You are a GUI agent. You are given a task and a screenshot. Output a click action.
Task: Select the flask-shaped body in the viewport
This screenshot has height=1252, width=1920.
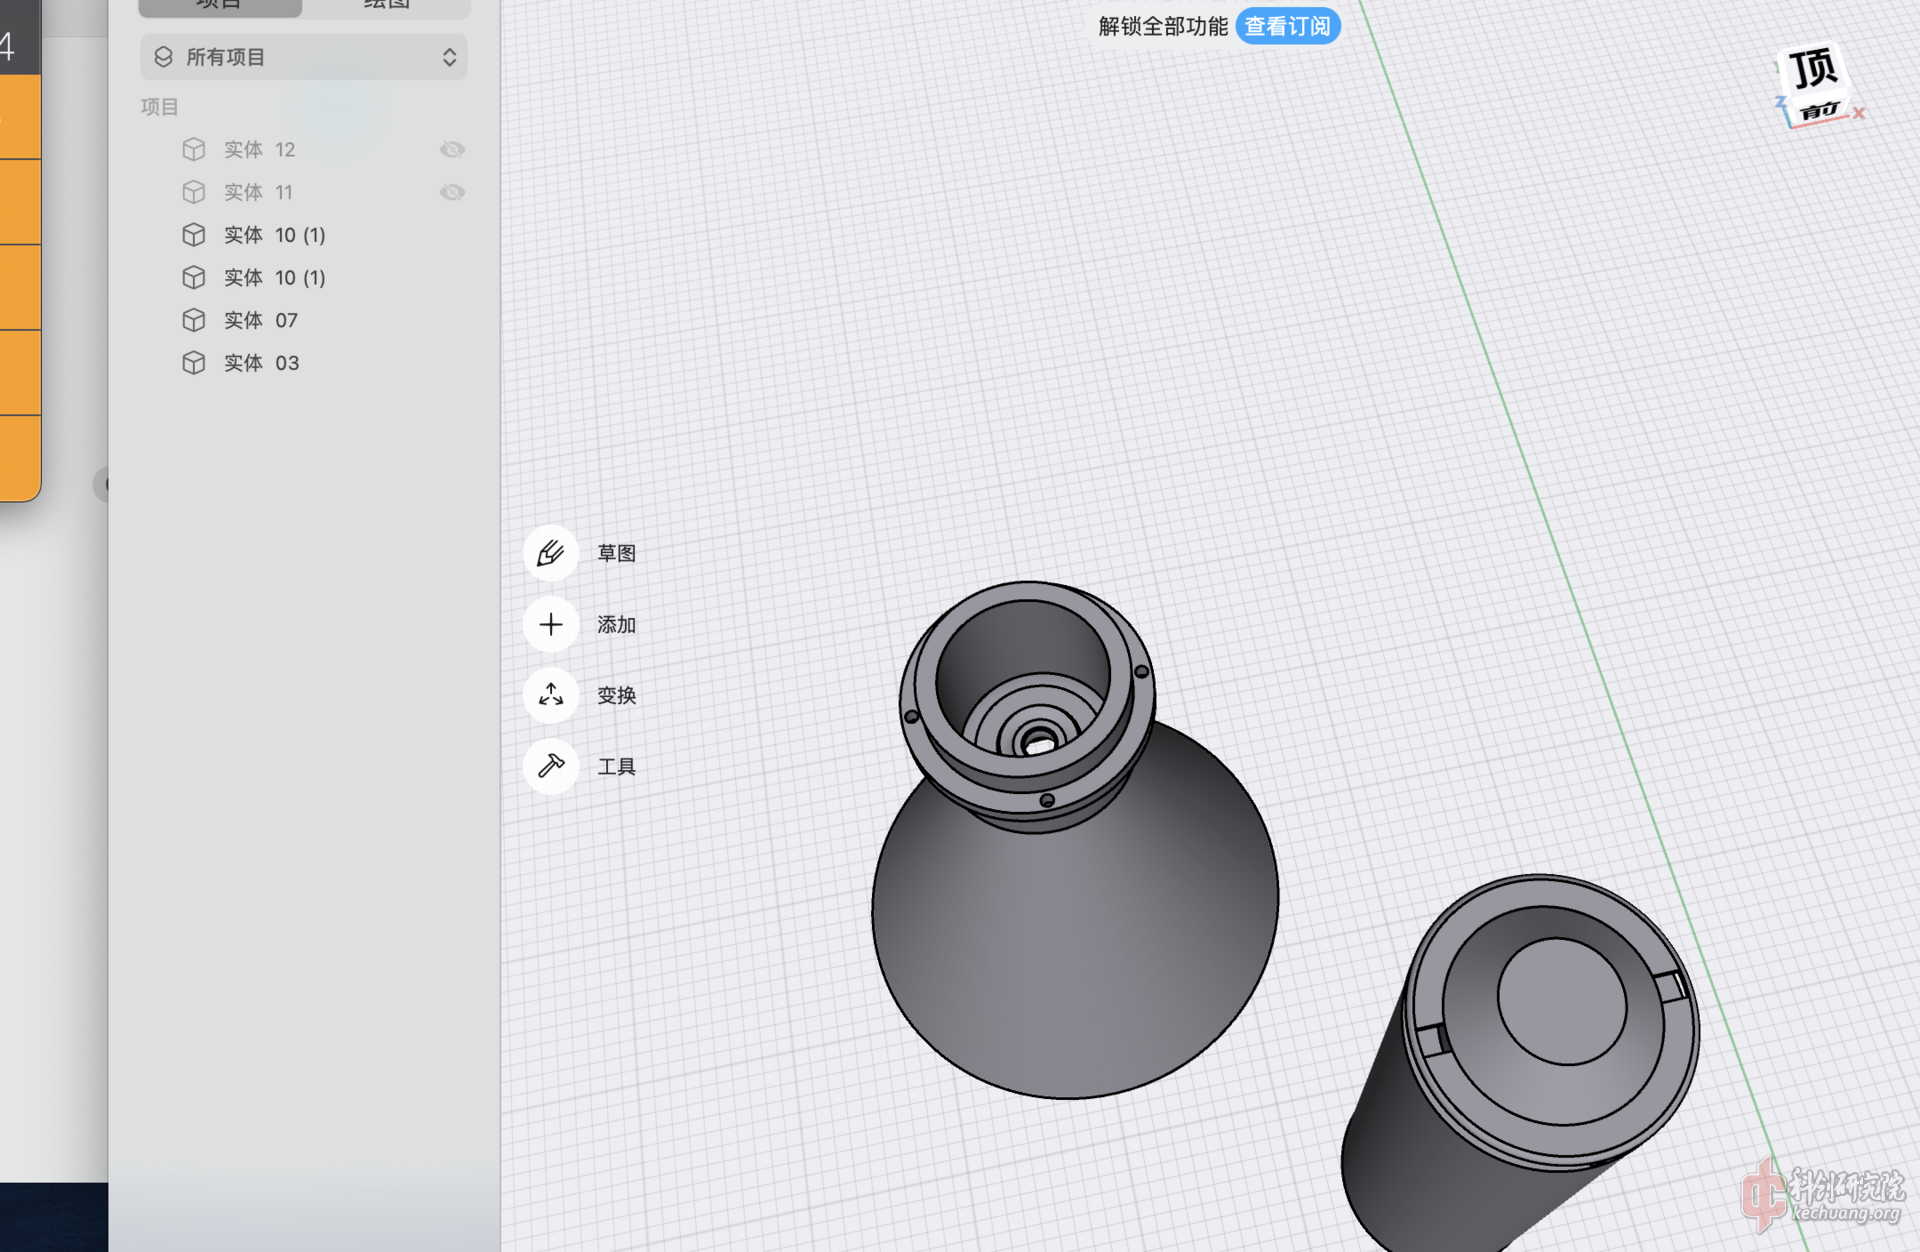tap(1075, 920)
